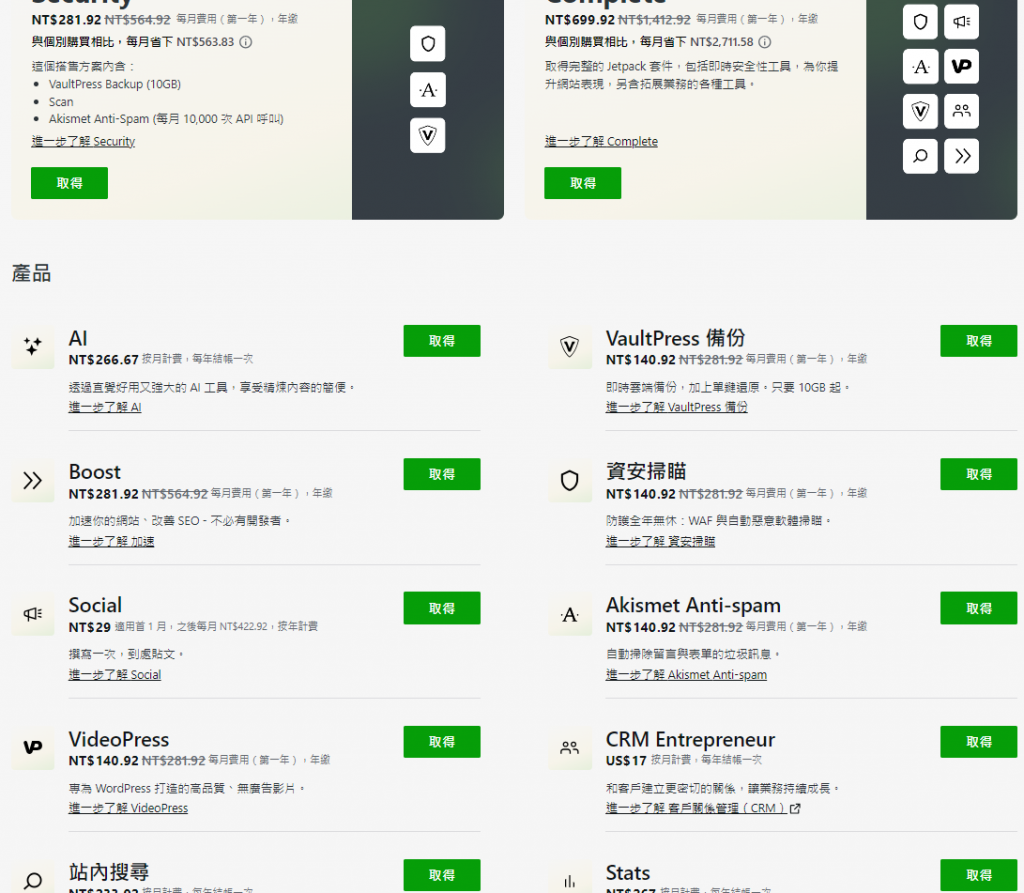Click the Akismet Anti-Spam 10,000 API list item
The image size is (1024, 893).
click(166, 119)
